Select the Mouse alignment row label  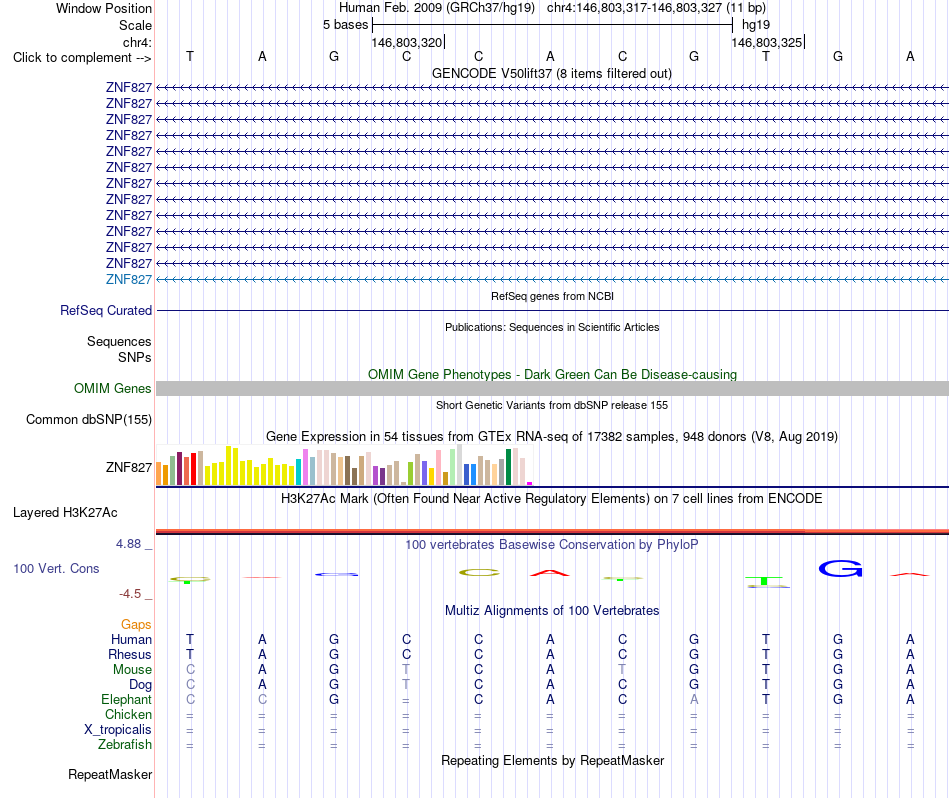[x=132, y=670]
